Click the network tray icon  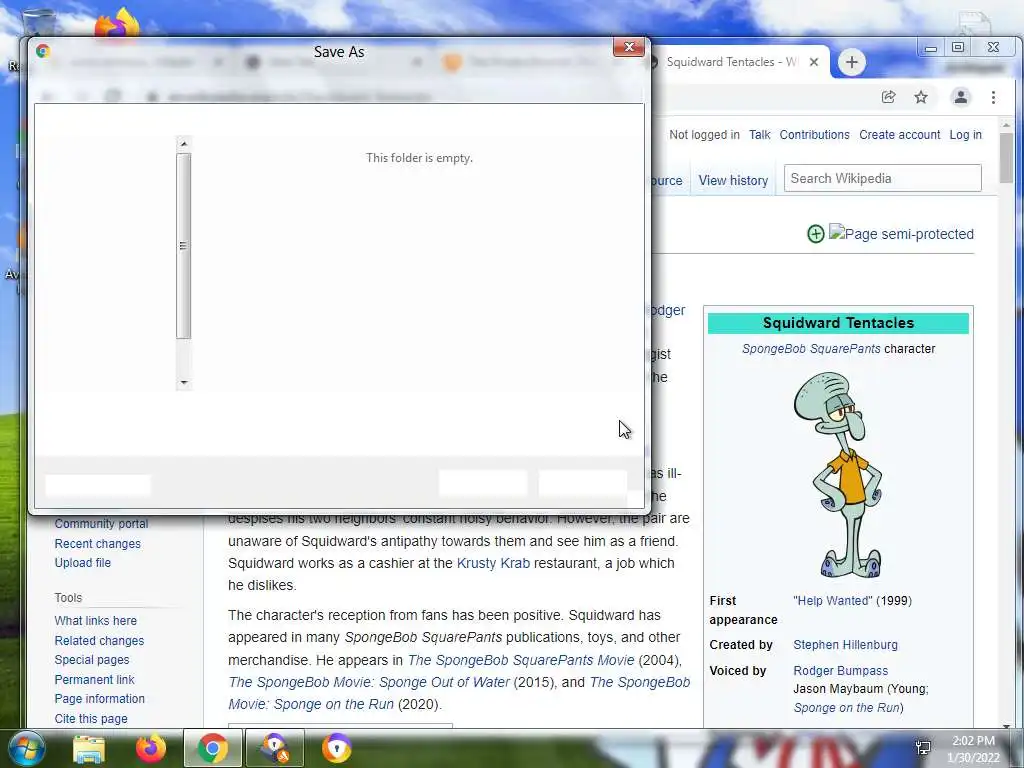pyautogui.click(x=923, y=747)
